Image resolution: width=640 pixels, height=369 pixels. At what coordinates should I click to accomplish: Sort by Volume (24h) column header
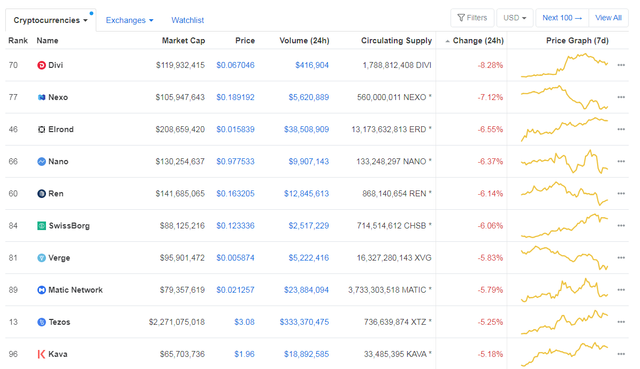click(x=304, y=40)
